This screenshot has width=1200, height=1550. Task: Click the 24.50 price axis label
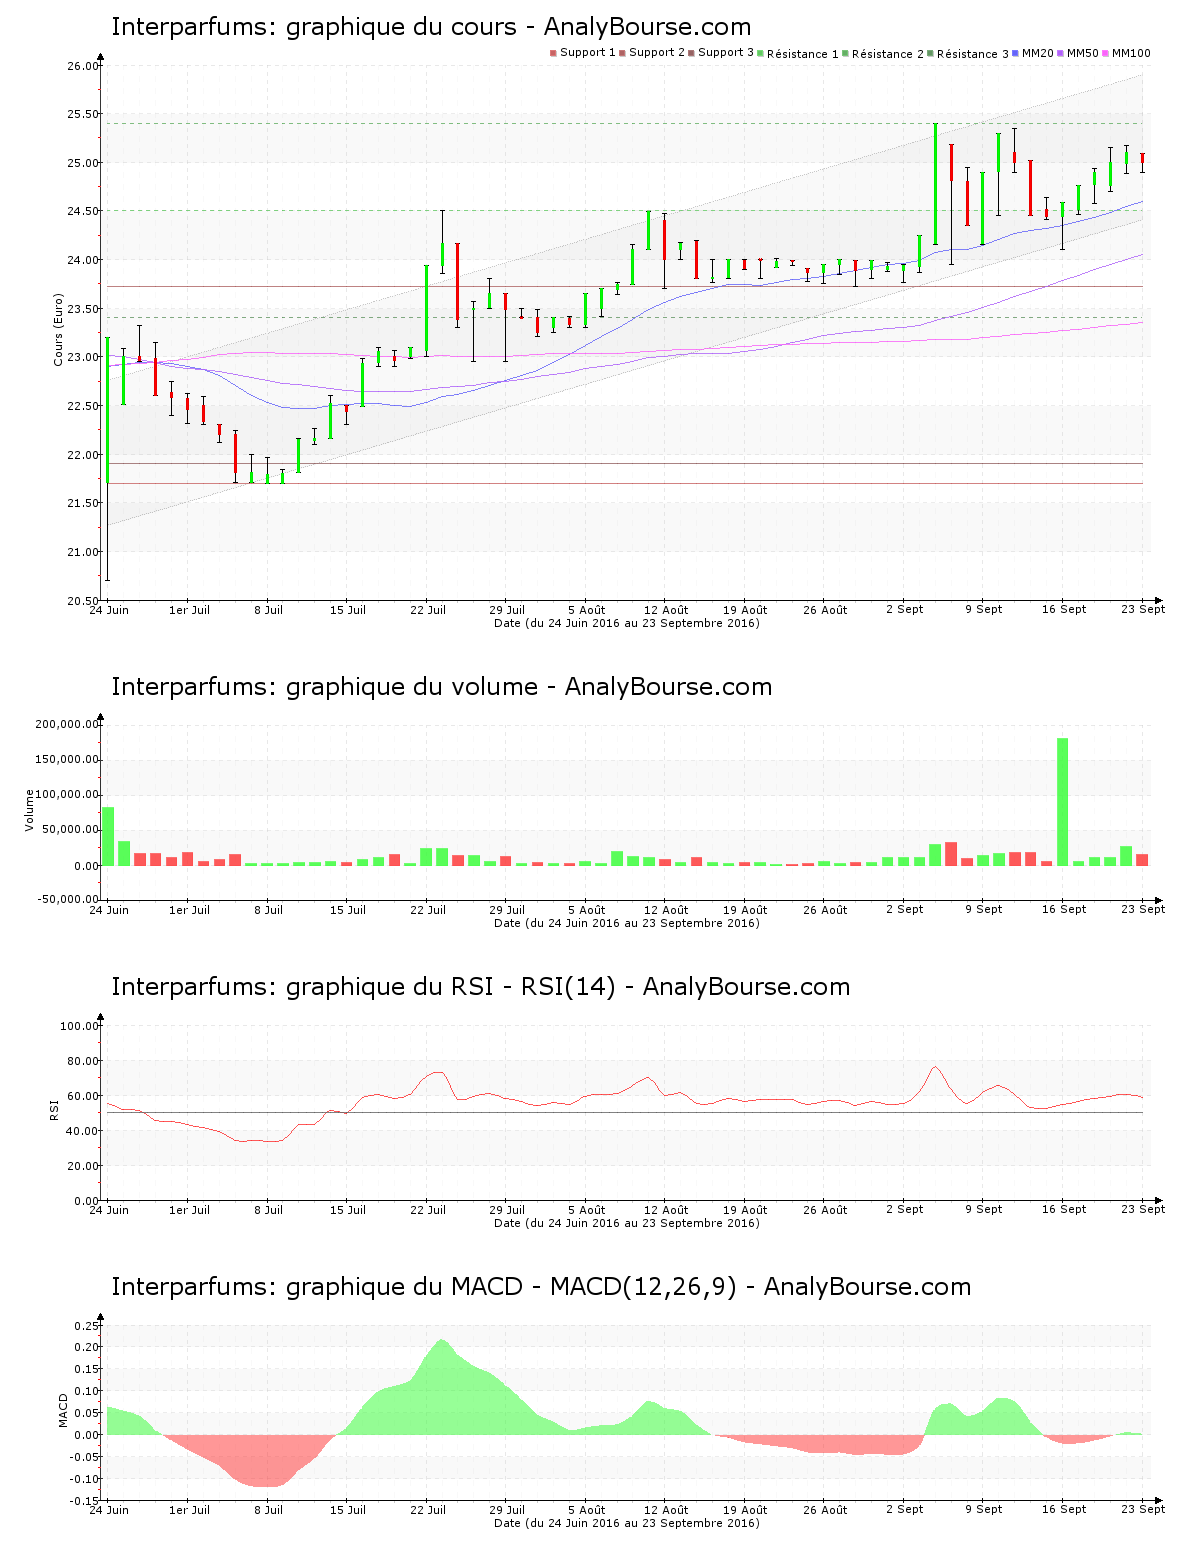pos(83,212)
